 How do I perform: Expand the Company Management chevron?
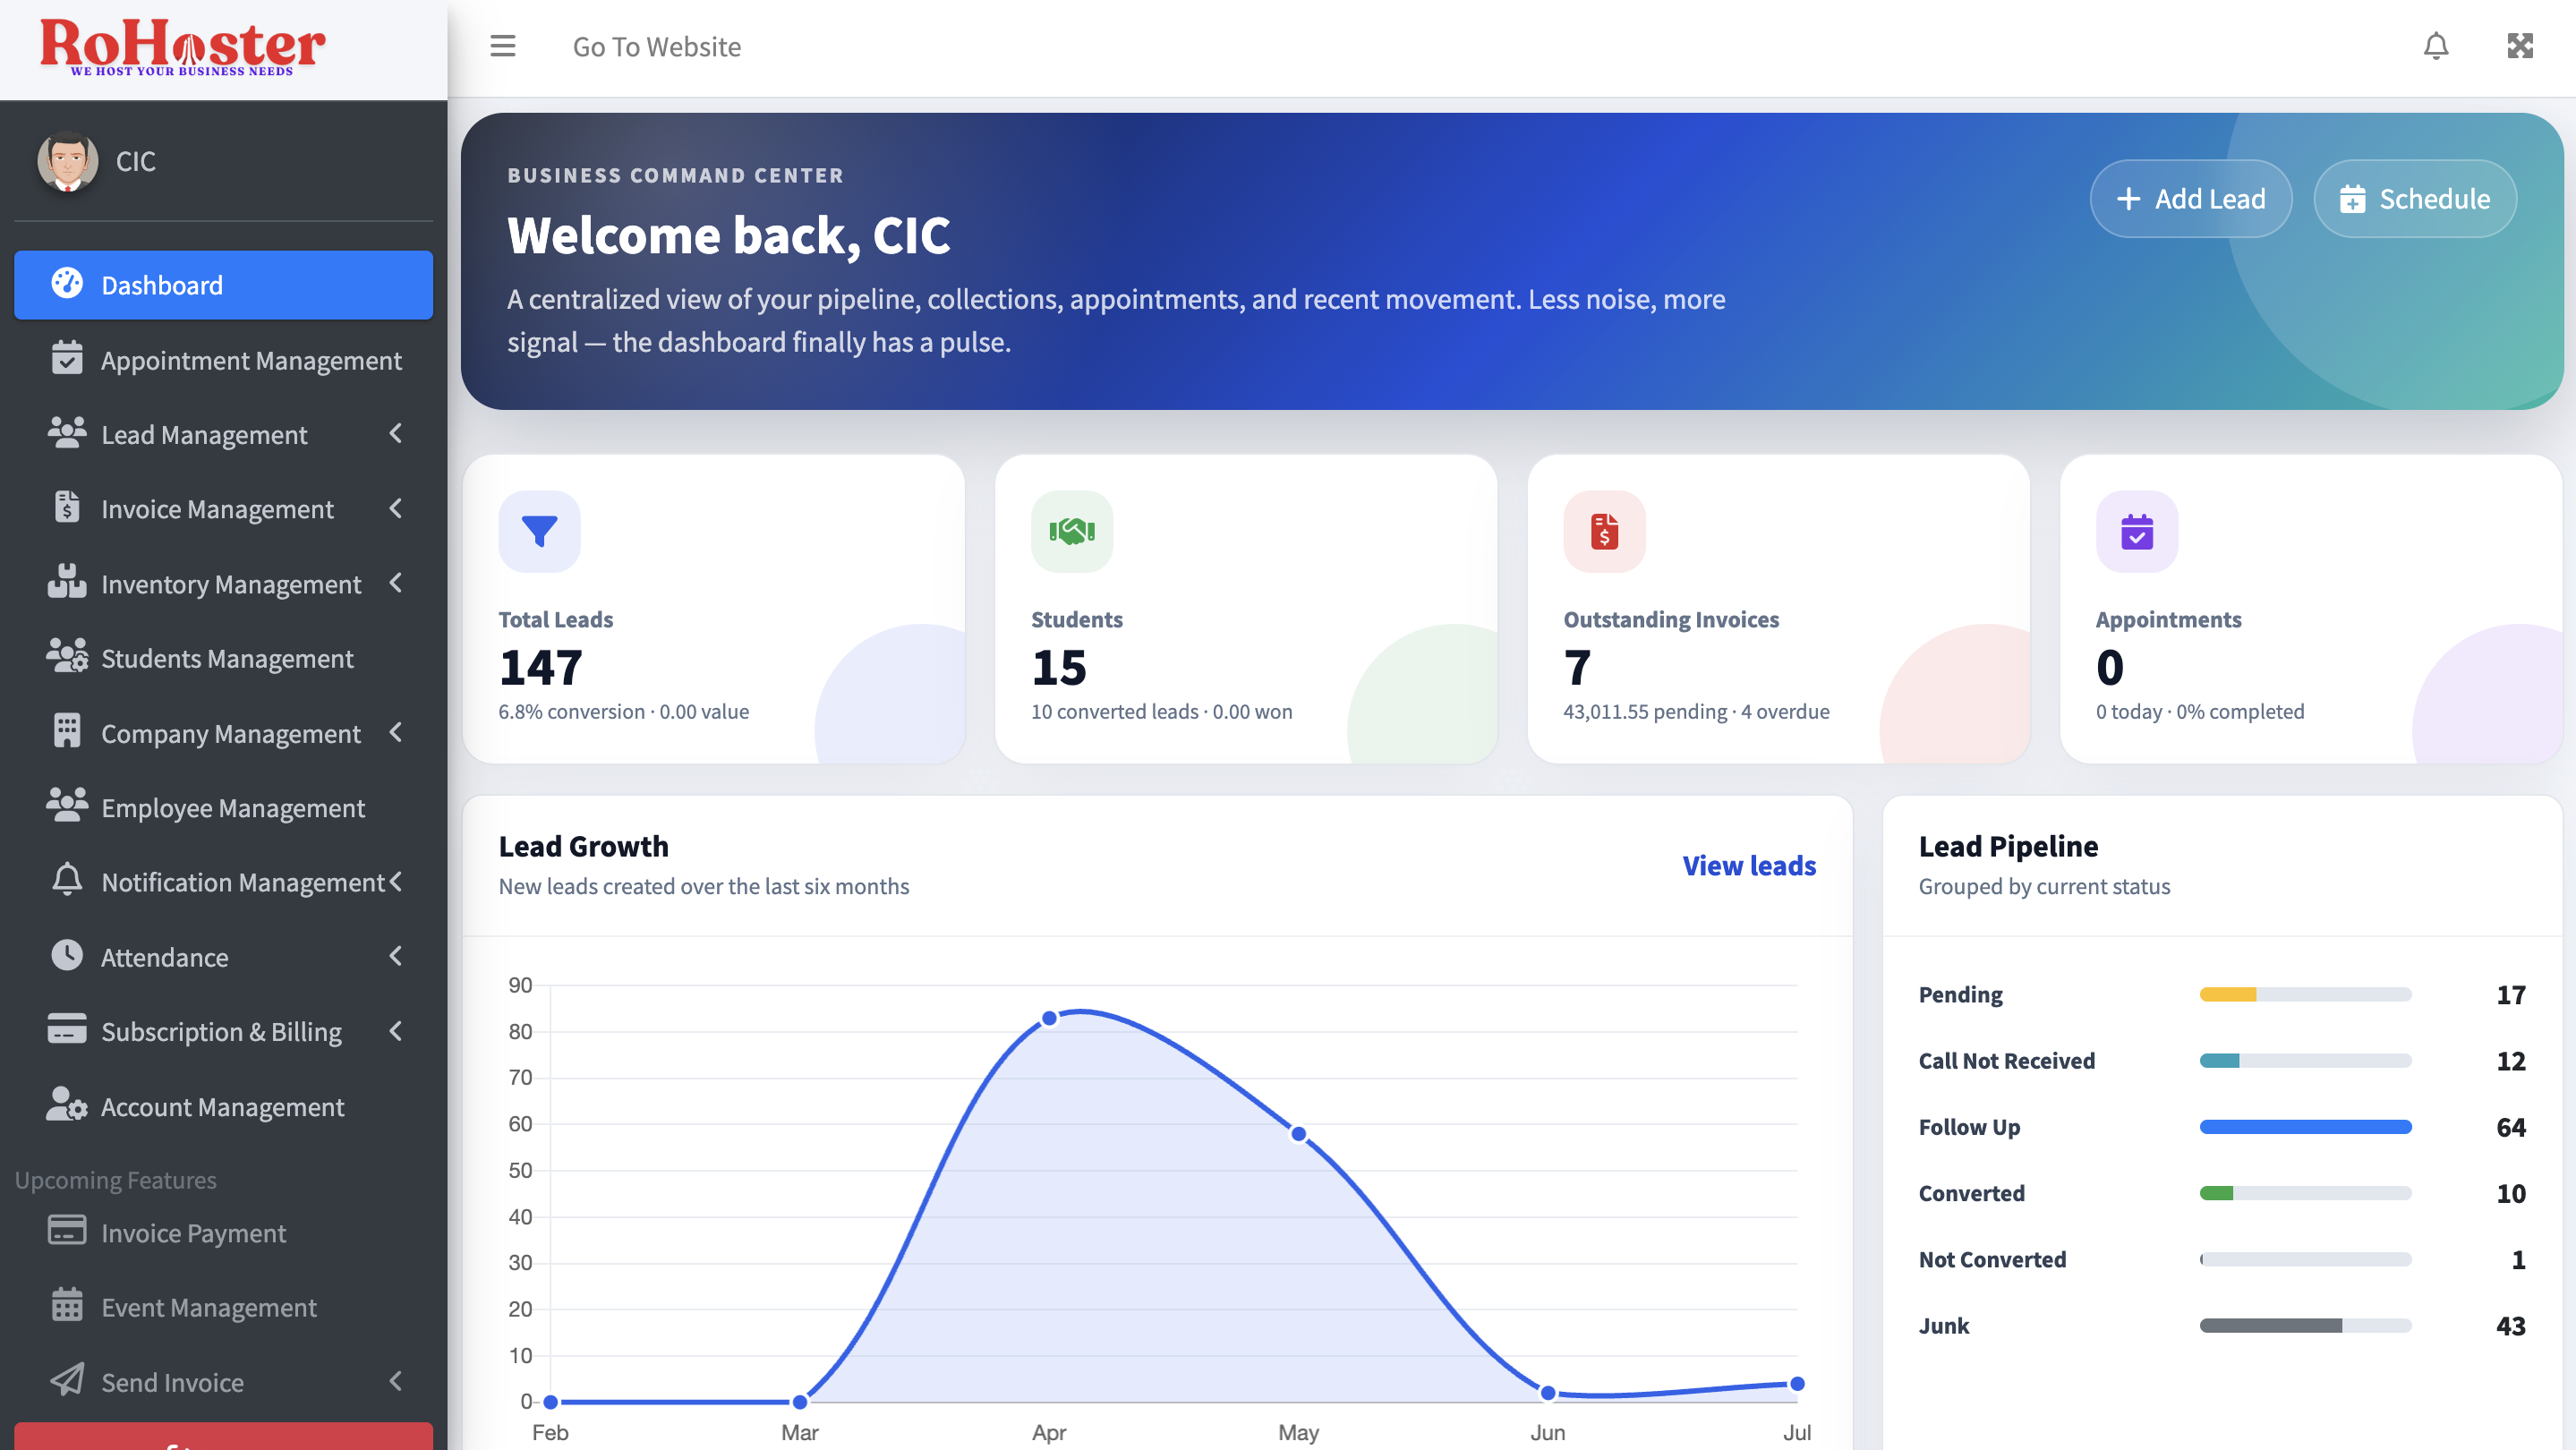coord(396,732)
